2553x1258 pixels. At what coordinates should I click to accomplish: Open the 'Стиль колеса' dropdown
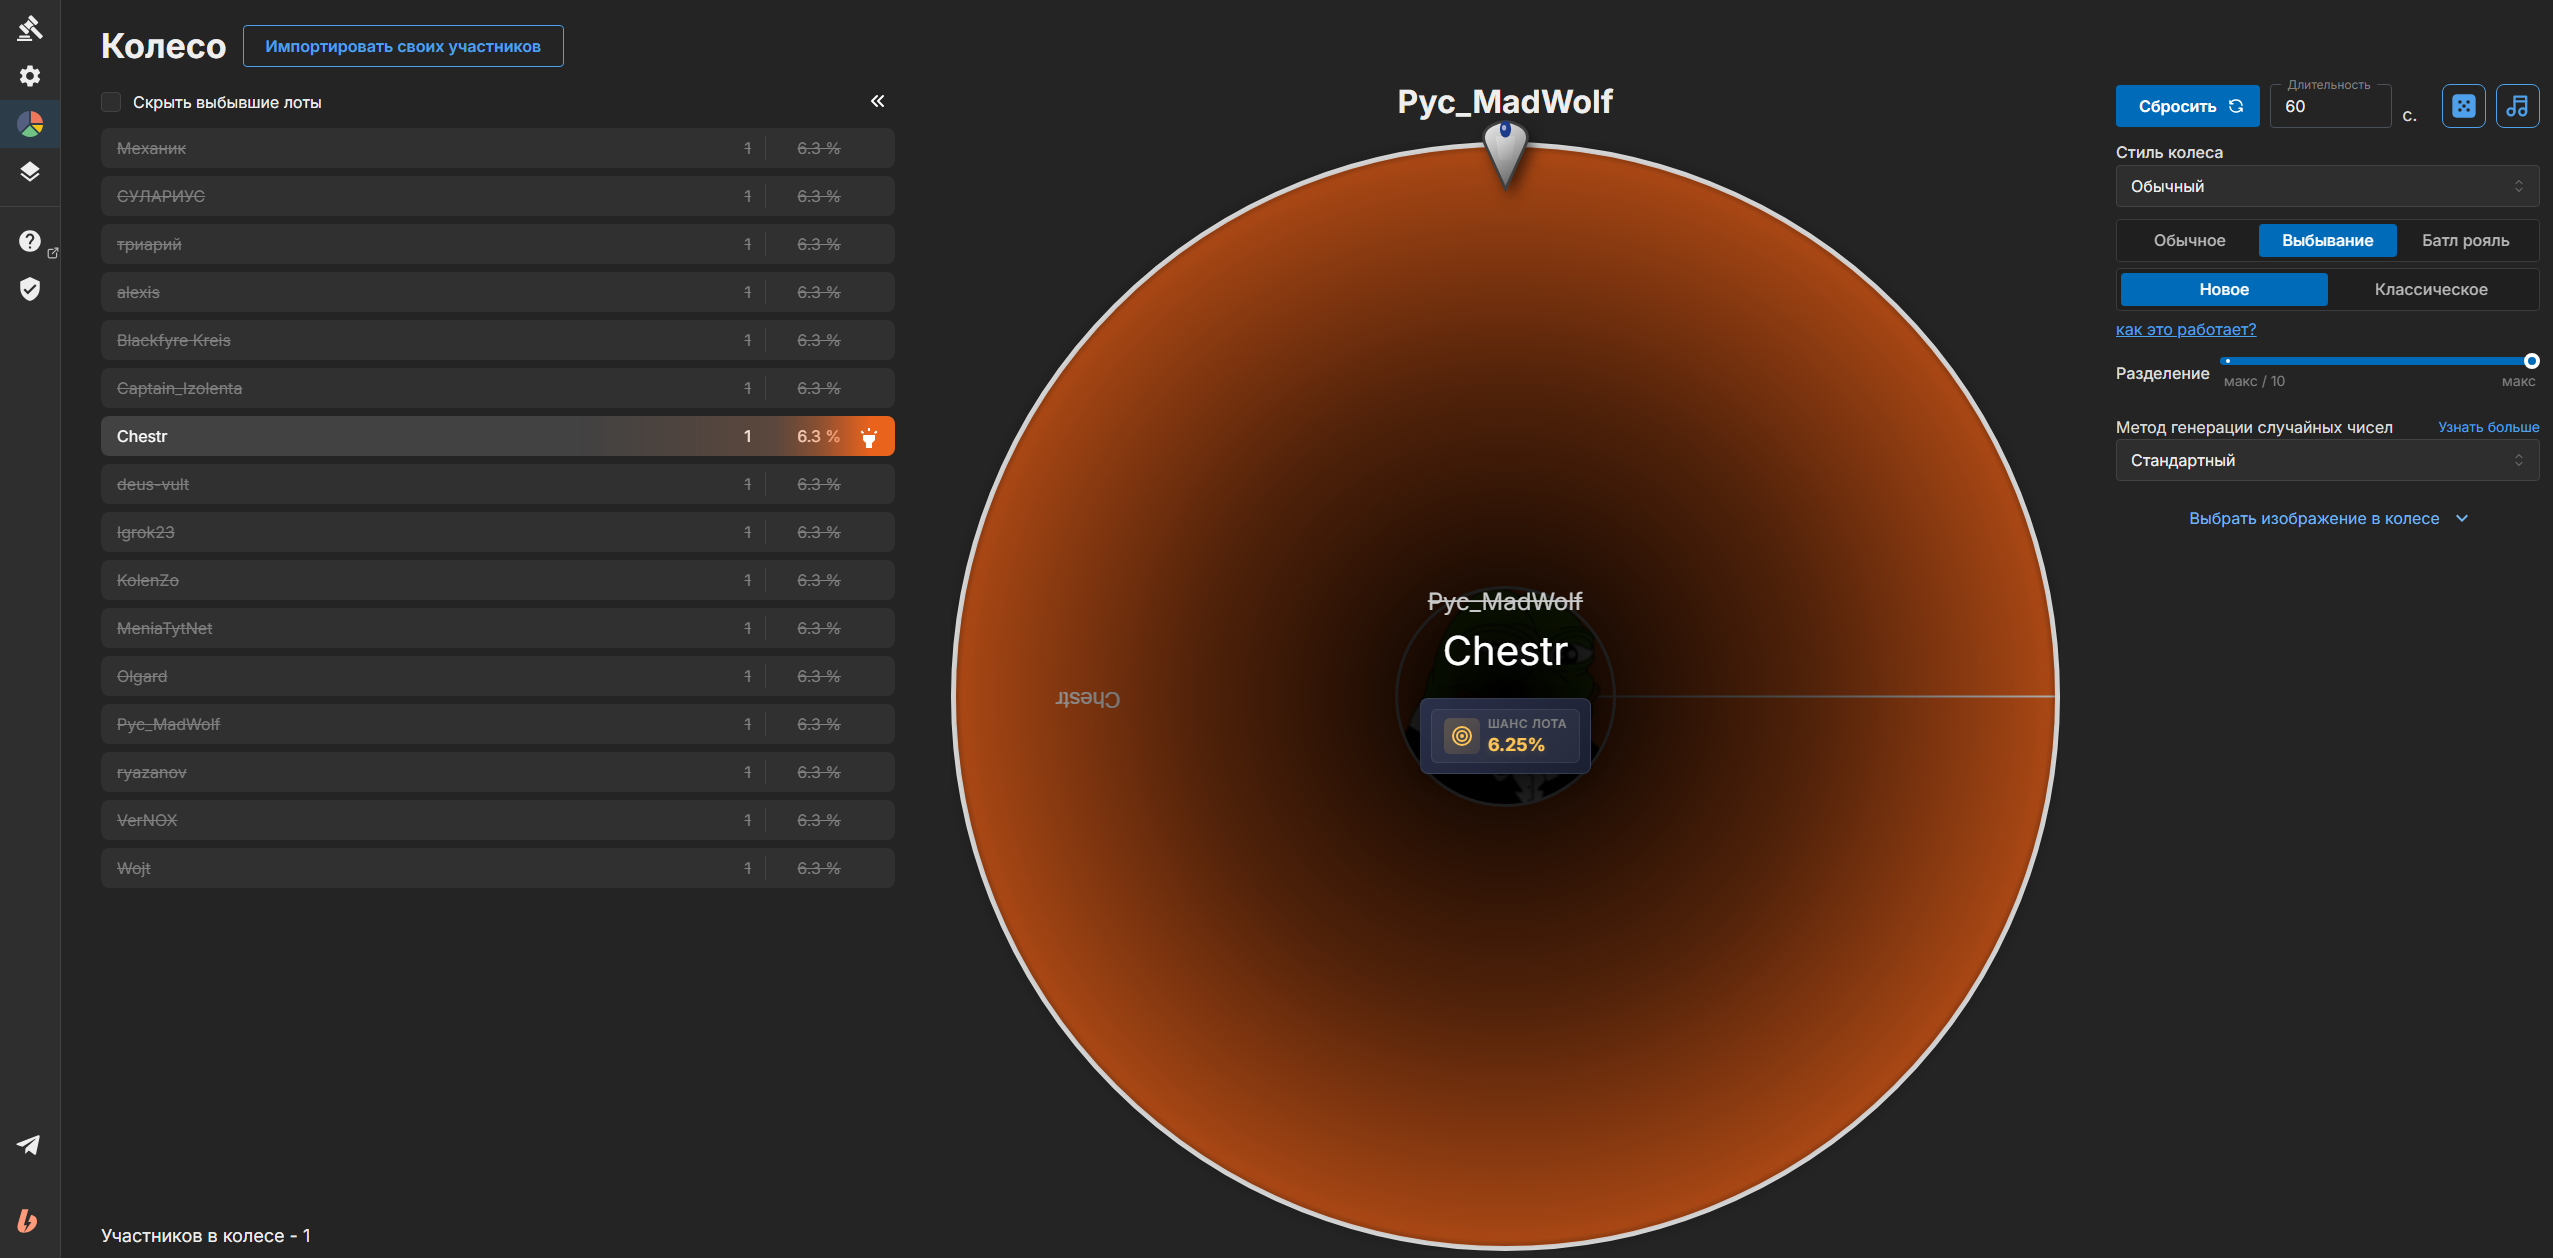pos(2327,186)
